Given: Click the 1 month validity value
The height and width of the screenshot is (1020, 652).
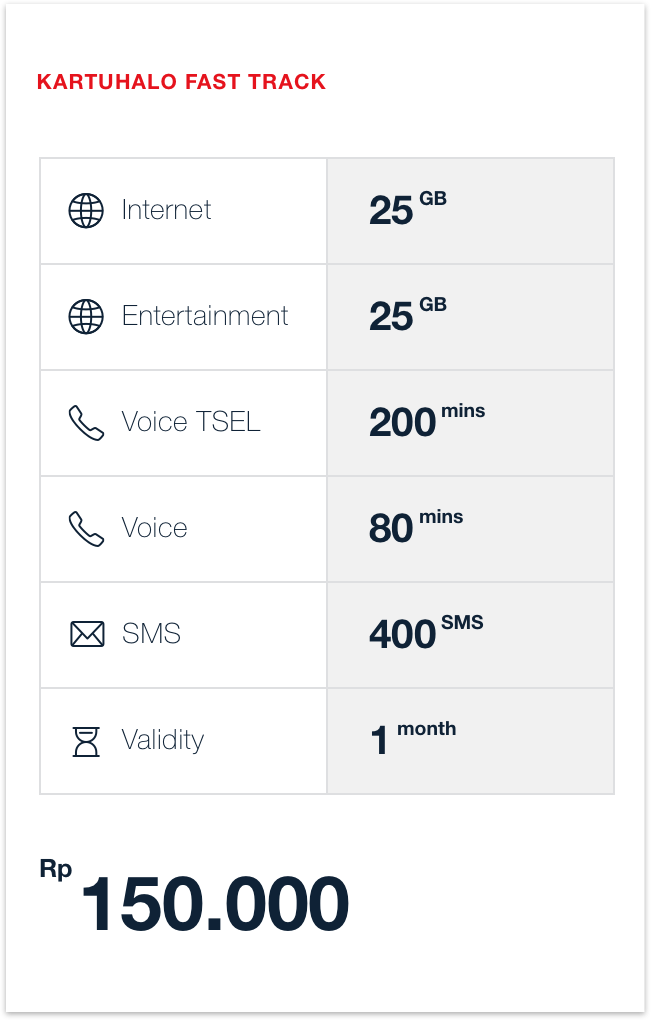Looking at the screenshot, I should [412, 738].
